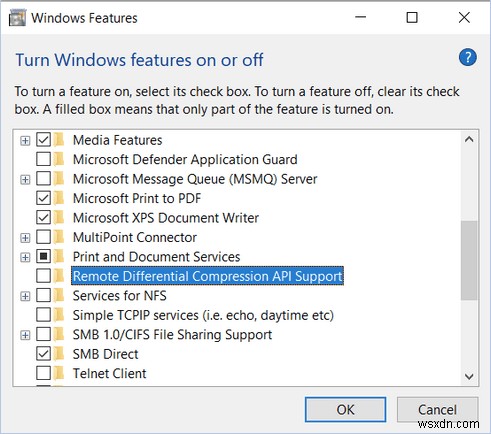Select the MultiPoint Connector label
This screenshot has width=491, height=434.
coord(135,237)
